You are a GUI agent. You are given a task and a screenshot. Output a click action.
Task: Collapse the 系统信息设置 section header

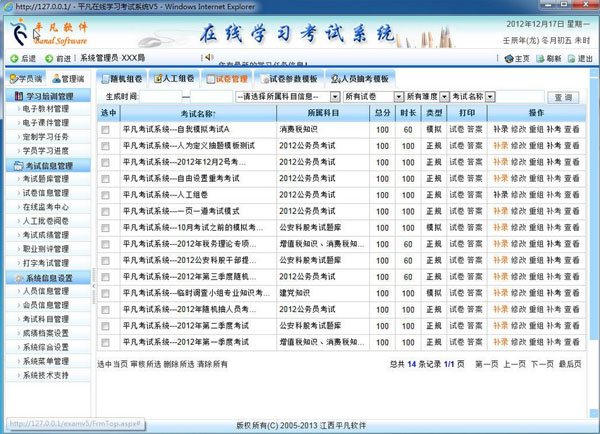click(48, 278)
